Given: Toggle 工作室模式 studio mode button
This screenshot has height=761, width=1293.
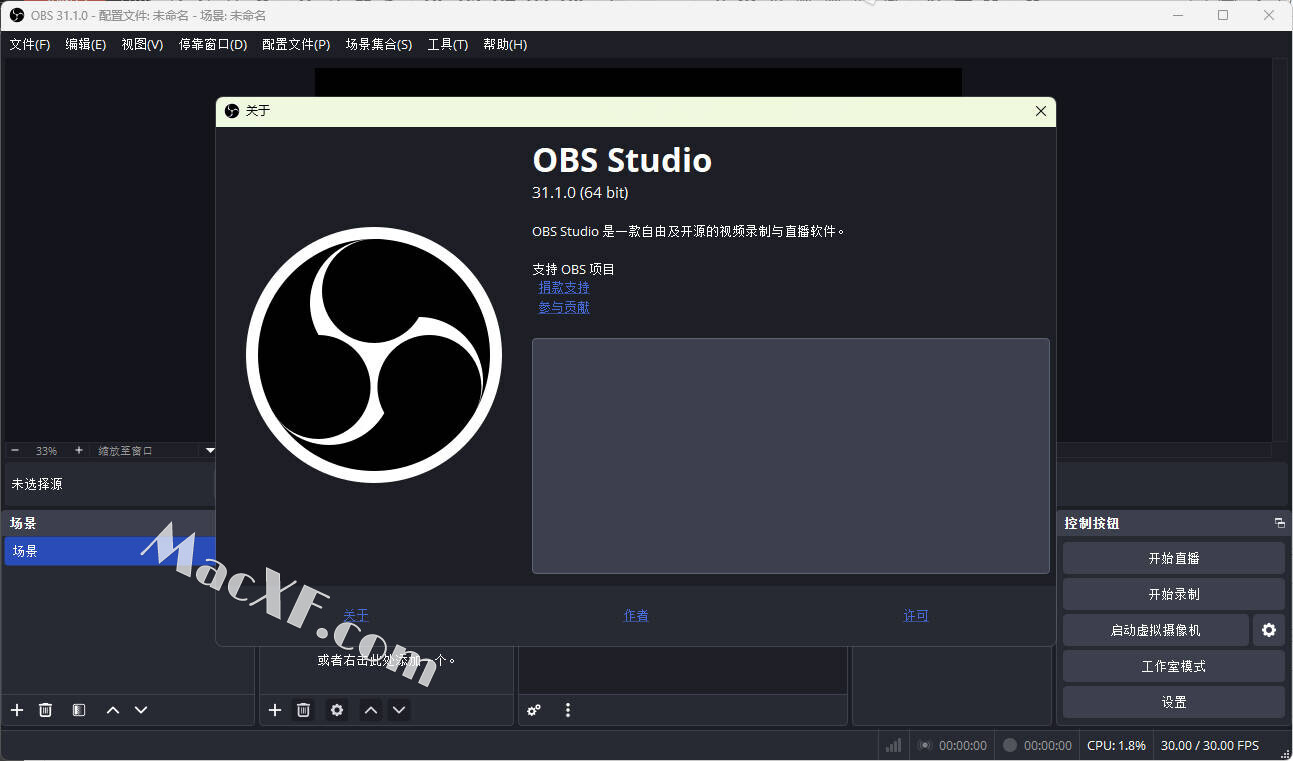Looking at the screenshot, I should click(1174, 666).
